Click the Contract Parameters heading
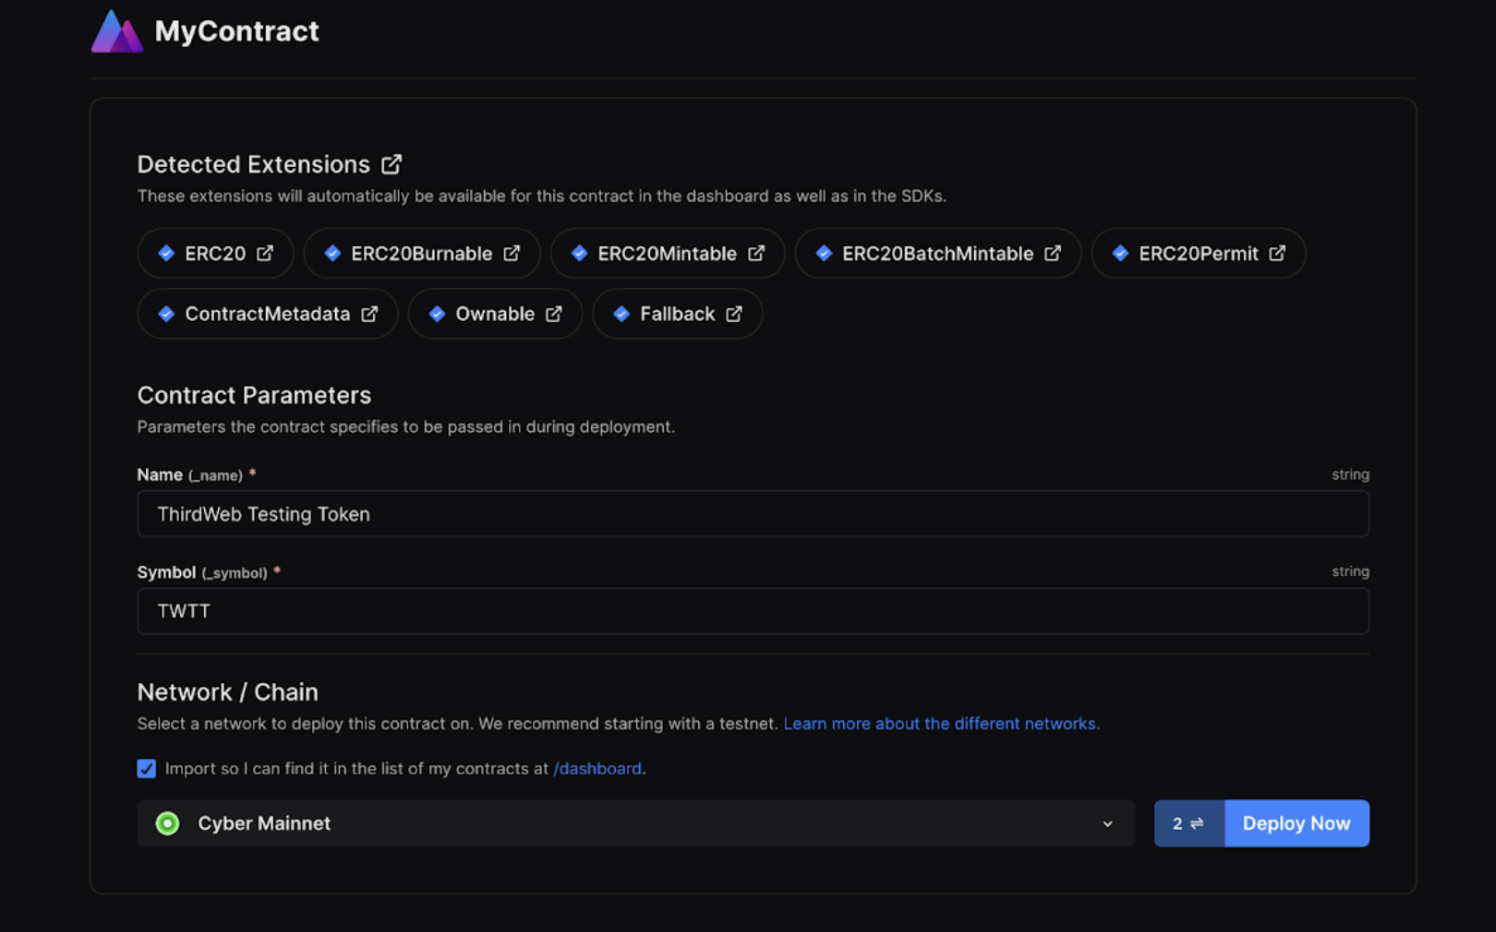1496x932 pixels. pos(254,396)
